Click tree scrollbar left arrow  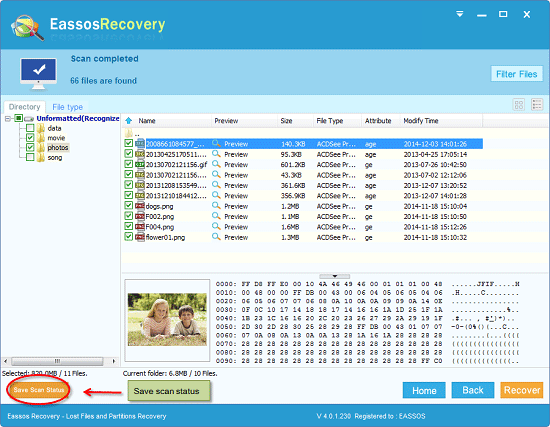coord(5,361)
